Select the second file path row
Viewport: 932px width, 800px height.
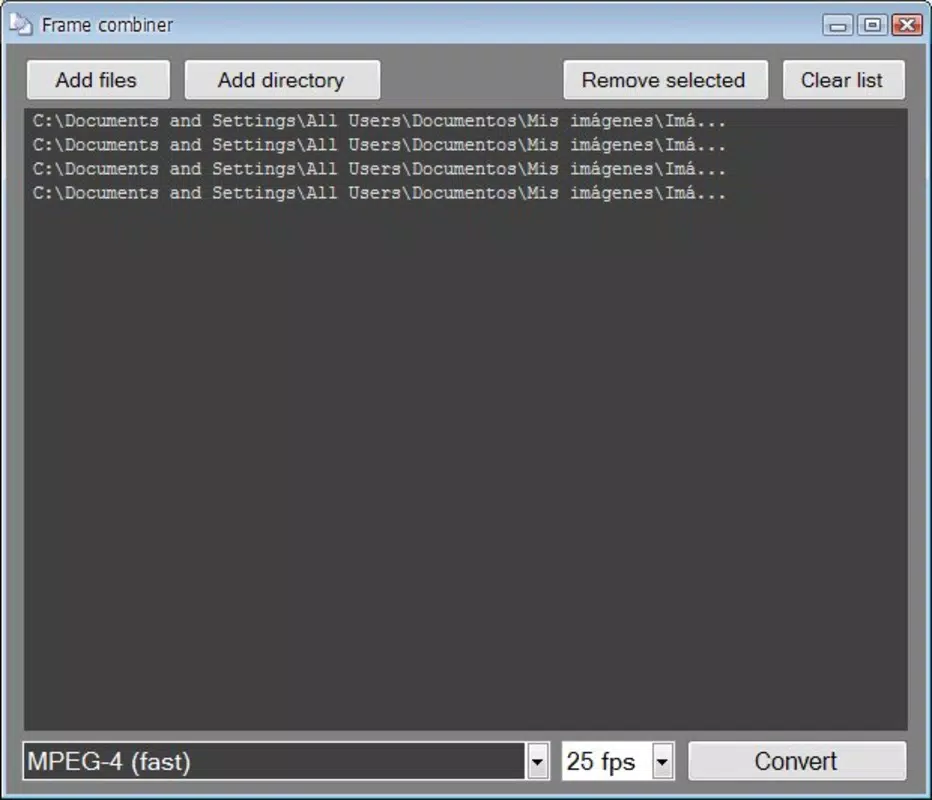point(465,145)
